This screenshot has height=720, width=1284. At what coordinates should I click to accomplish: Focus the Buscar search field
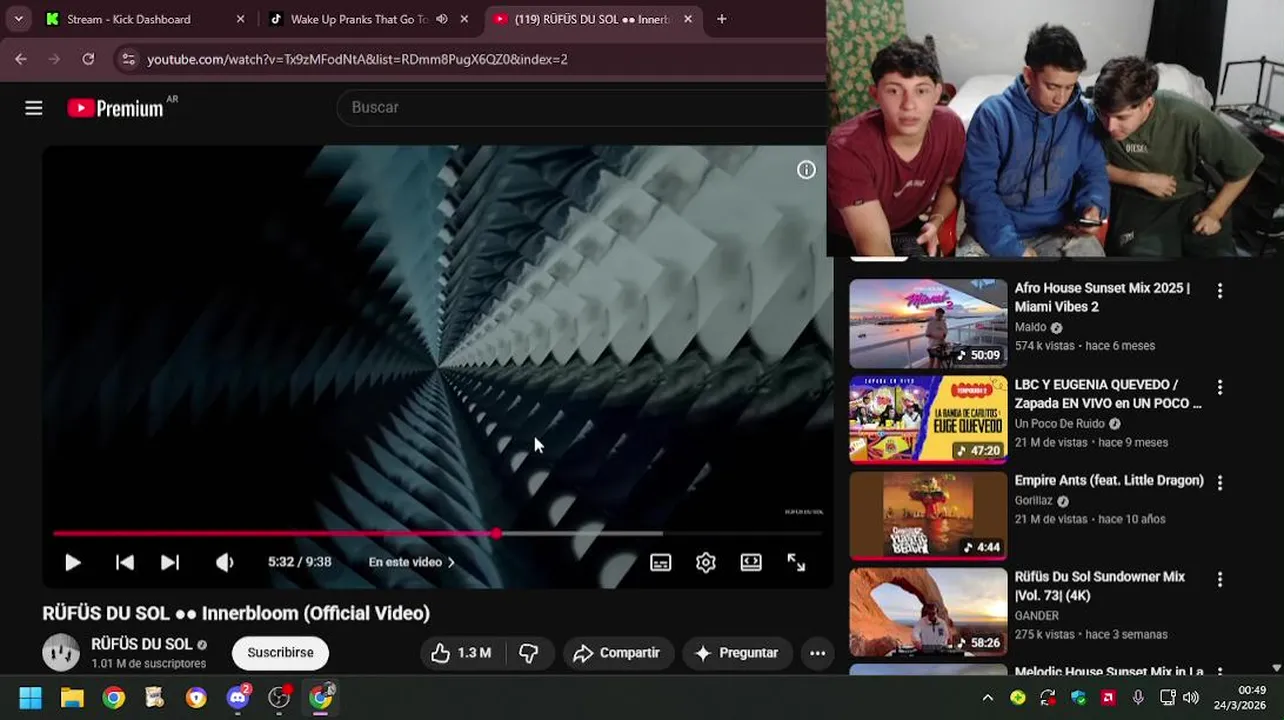pos(580,107)
